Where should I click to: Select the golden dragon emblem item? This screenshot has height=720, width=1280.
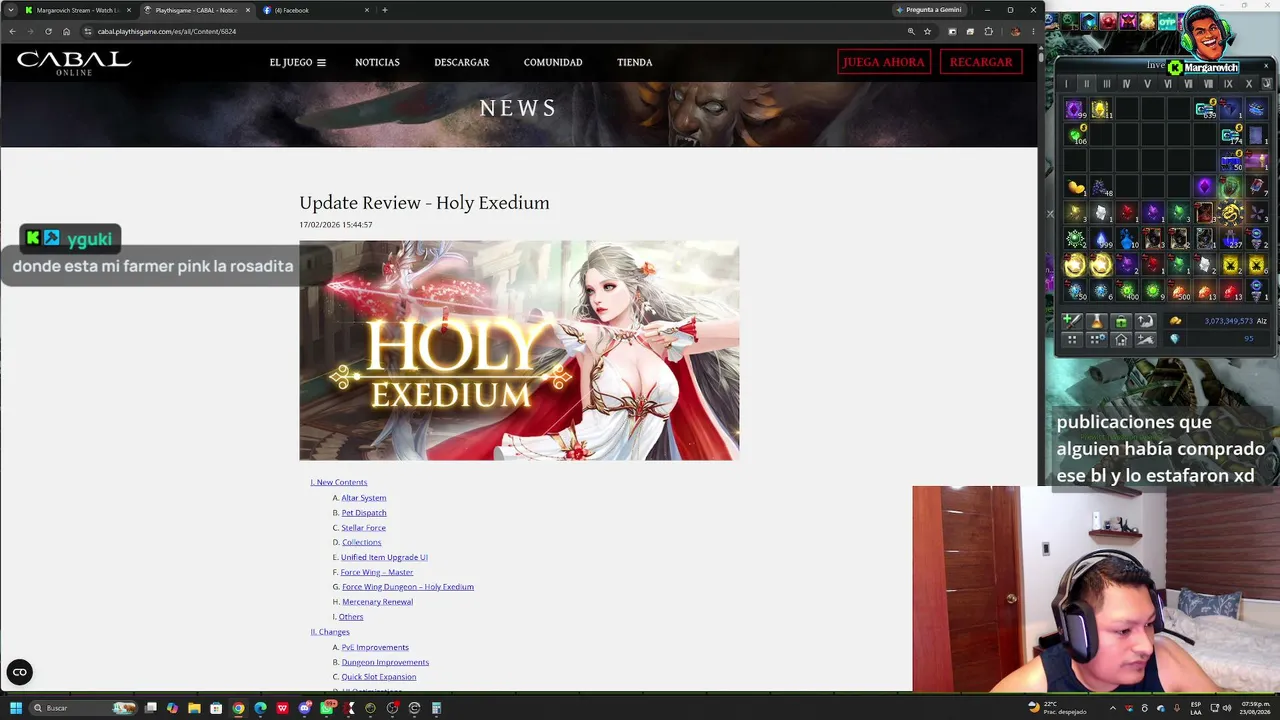(x=1231, y=213)
